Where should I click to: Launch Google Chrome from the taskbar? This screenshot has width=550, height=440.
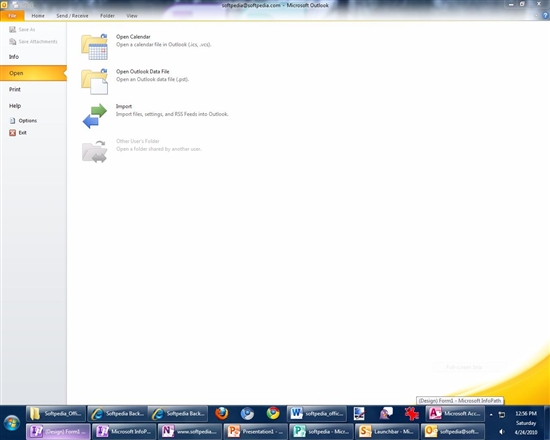[273, 413]
